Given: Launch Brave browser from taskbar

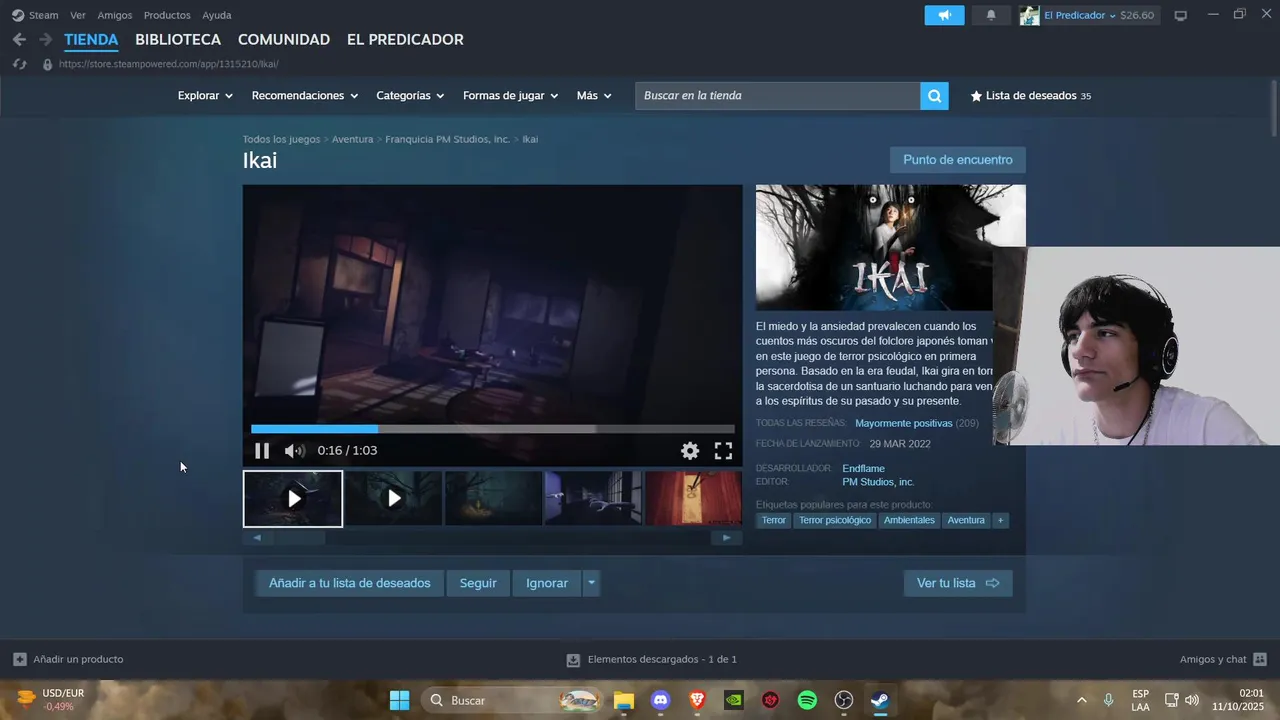Looking at the screenshot, I should point(697,700).
